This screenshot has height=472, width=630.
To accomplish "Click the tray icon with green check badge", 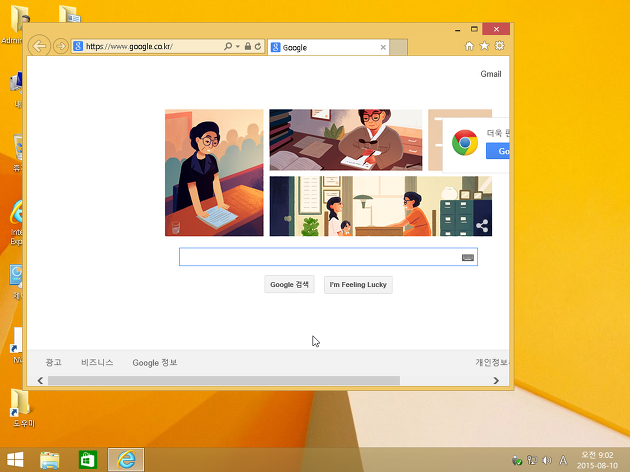I will tap(517, 460).
